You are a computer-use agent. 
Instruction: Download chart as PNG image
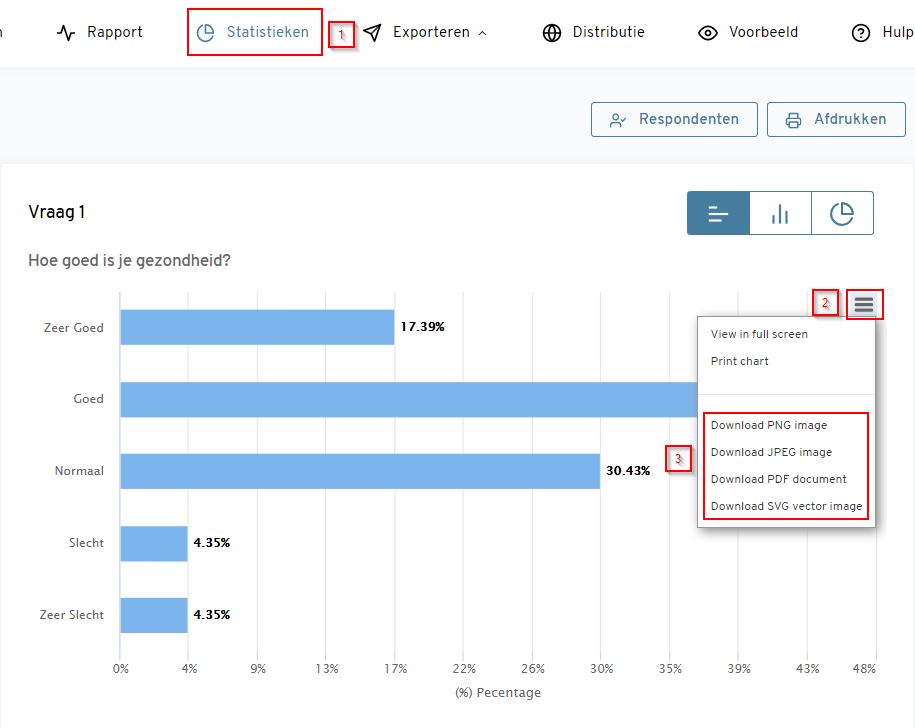point(769,425)
